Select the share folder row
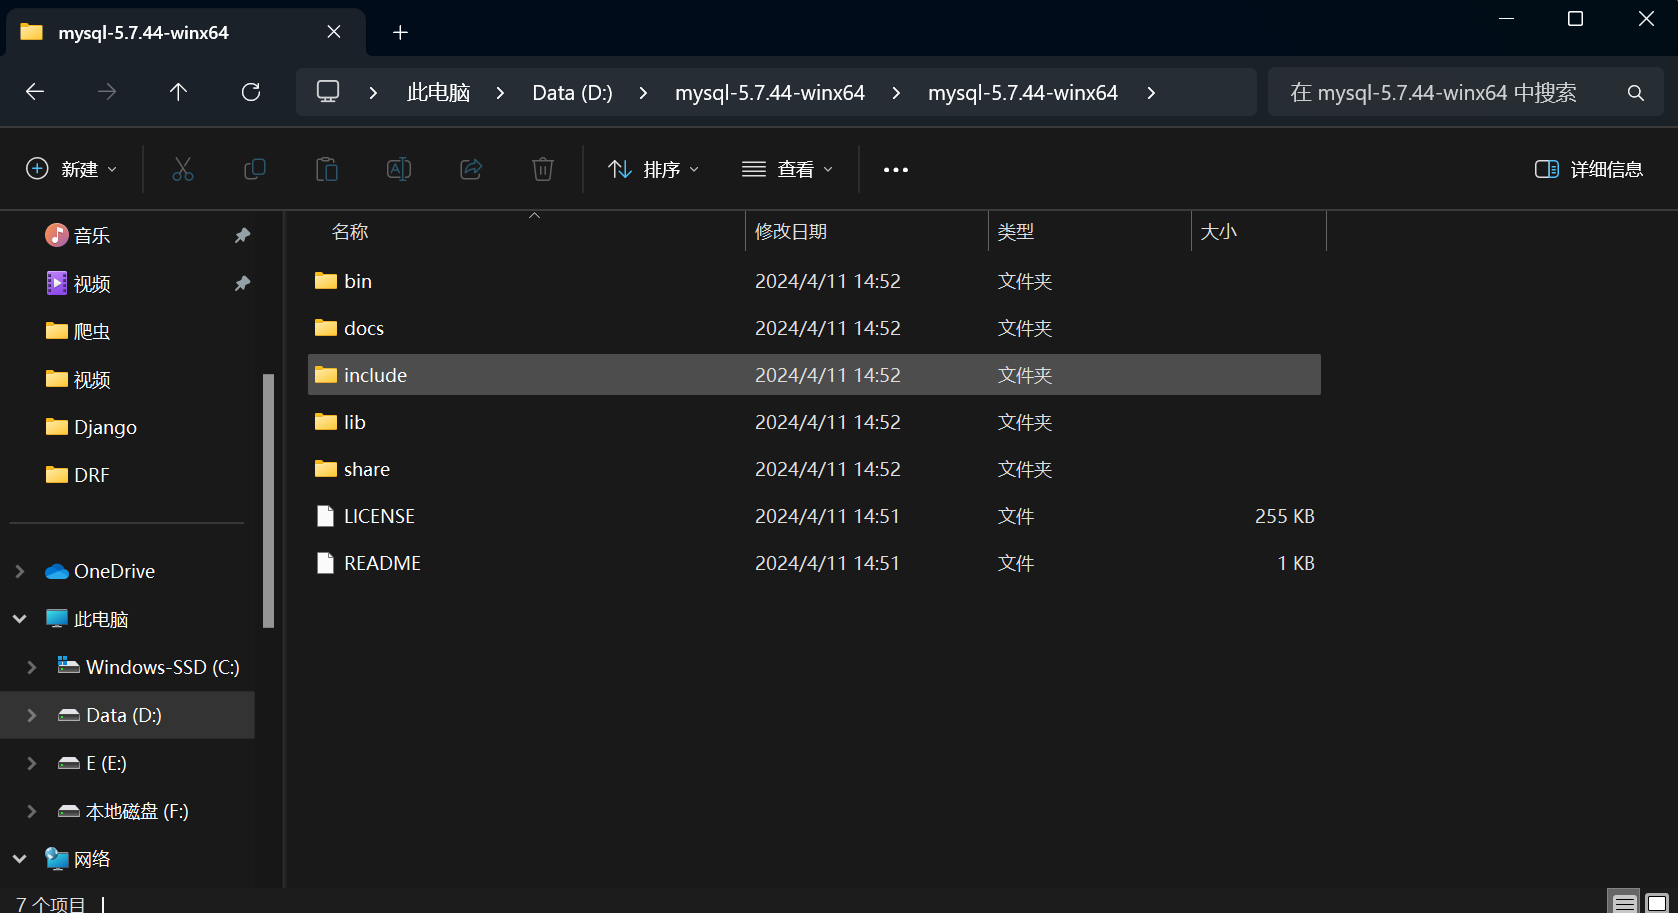Image resolution: width=1678 pixels, height=913 pixels. click(x=814, y=469)
